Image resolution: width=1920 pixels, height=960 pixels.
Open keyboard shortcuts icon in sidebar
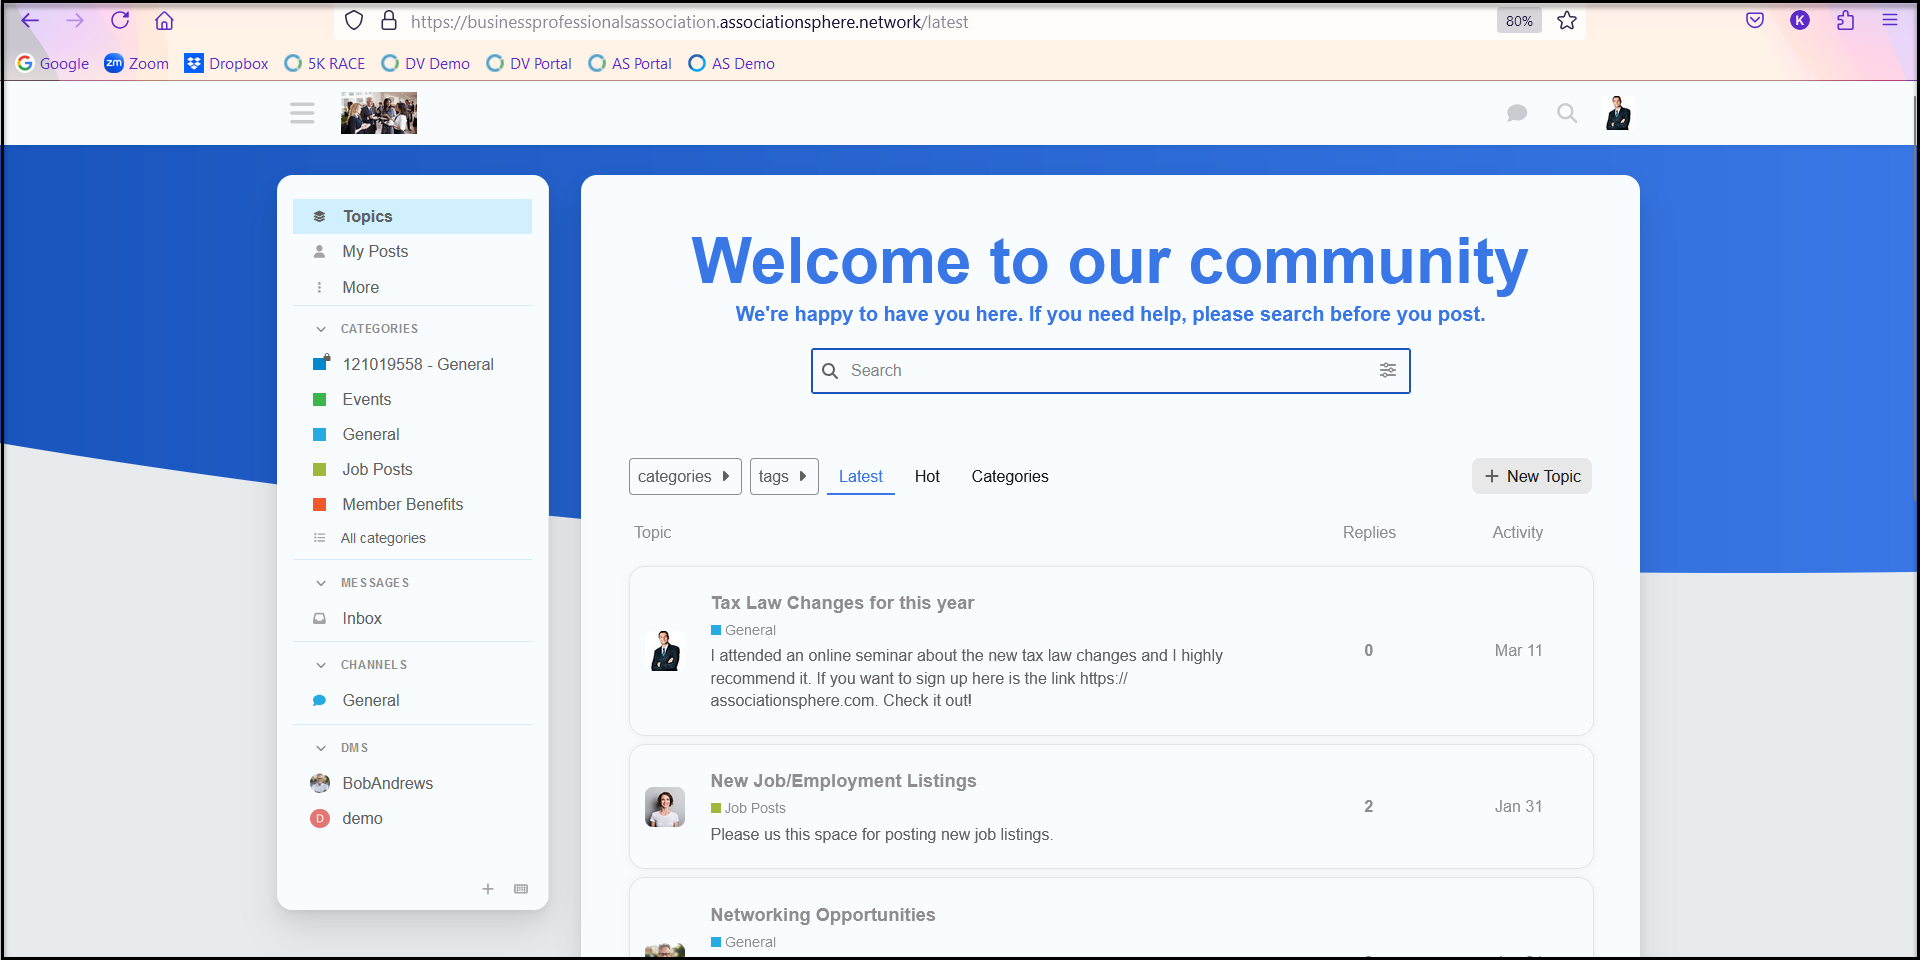[x=521, y=889]
